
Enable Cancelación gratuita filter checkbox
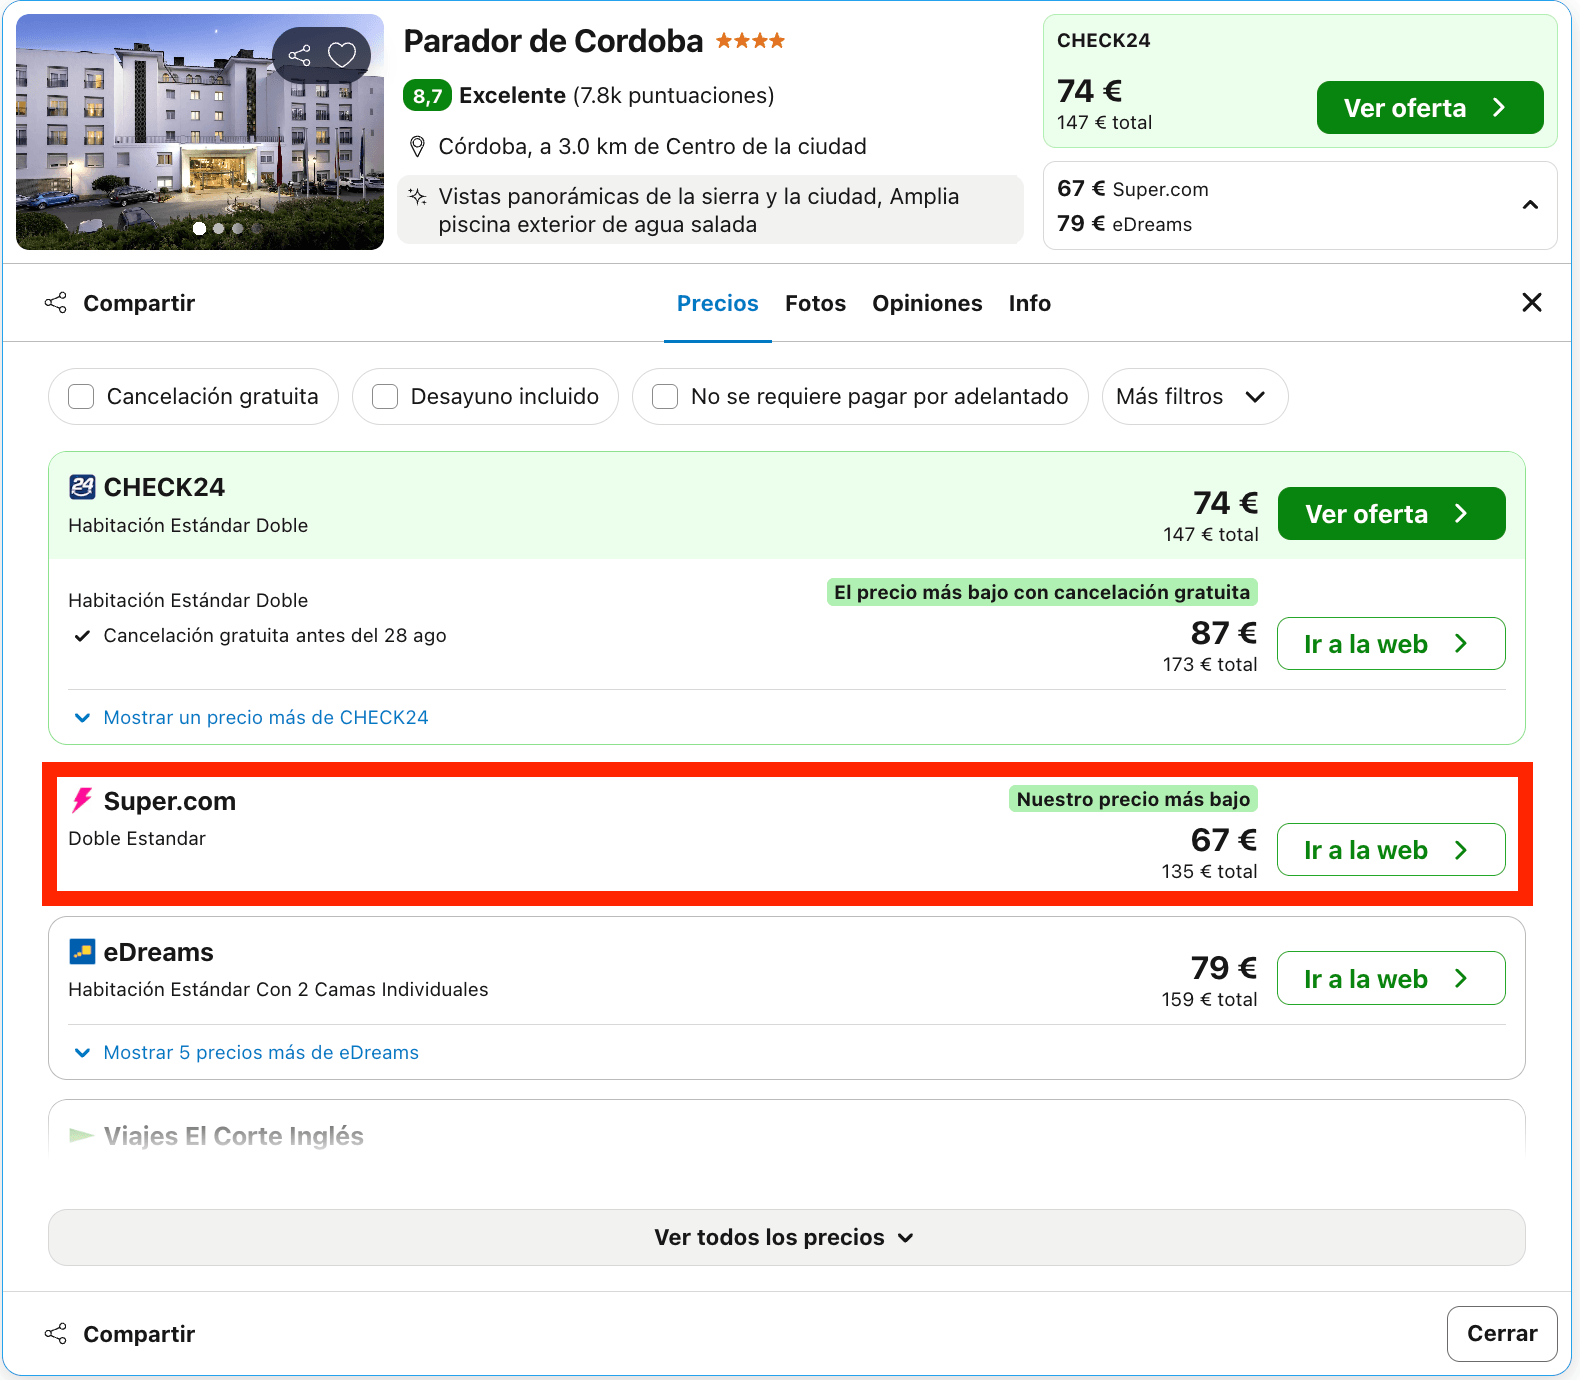pos(81,397)
